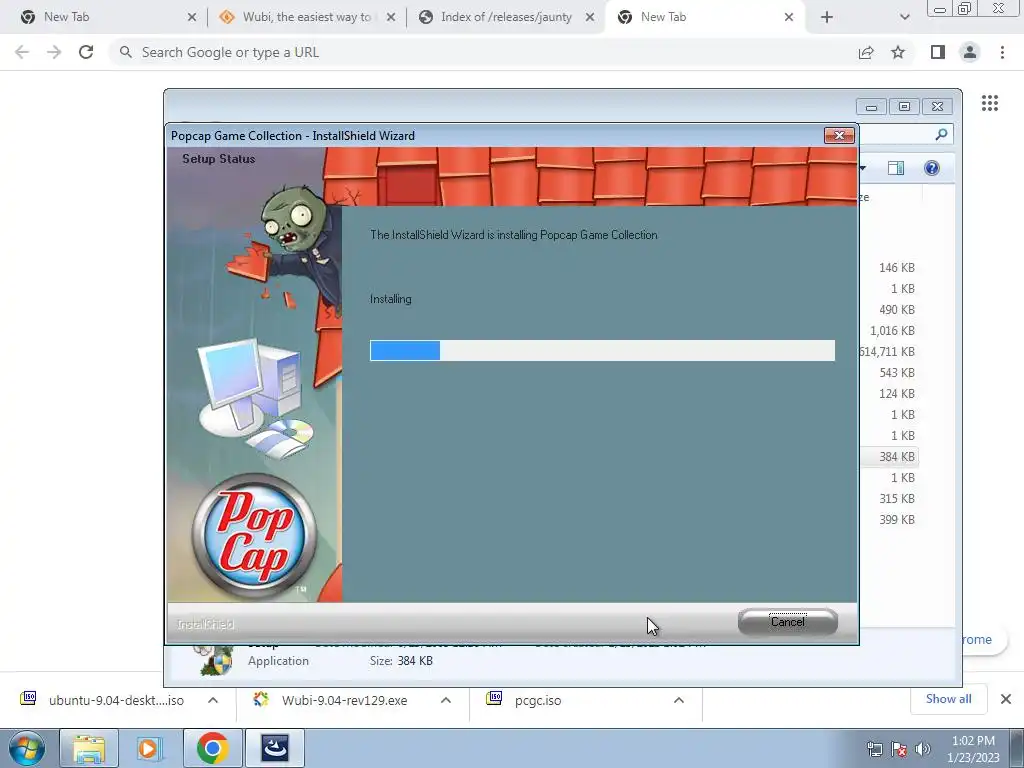
Task: Close the InstallShield Wizard window
Action: pos(839,135)
